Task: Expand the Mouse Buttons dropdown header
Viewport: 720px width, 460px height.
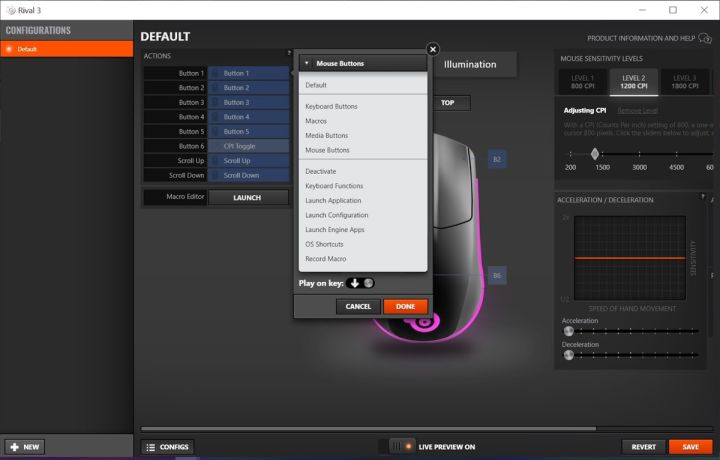Action: point(363,63)
